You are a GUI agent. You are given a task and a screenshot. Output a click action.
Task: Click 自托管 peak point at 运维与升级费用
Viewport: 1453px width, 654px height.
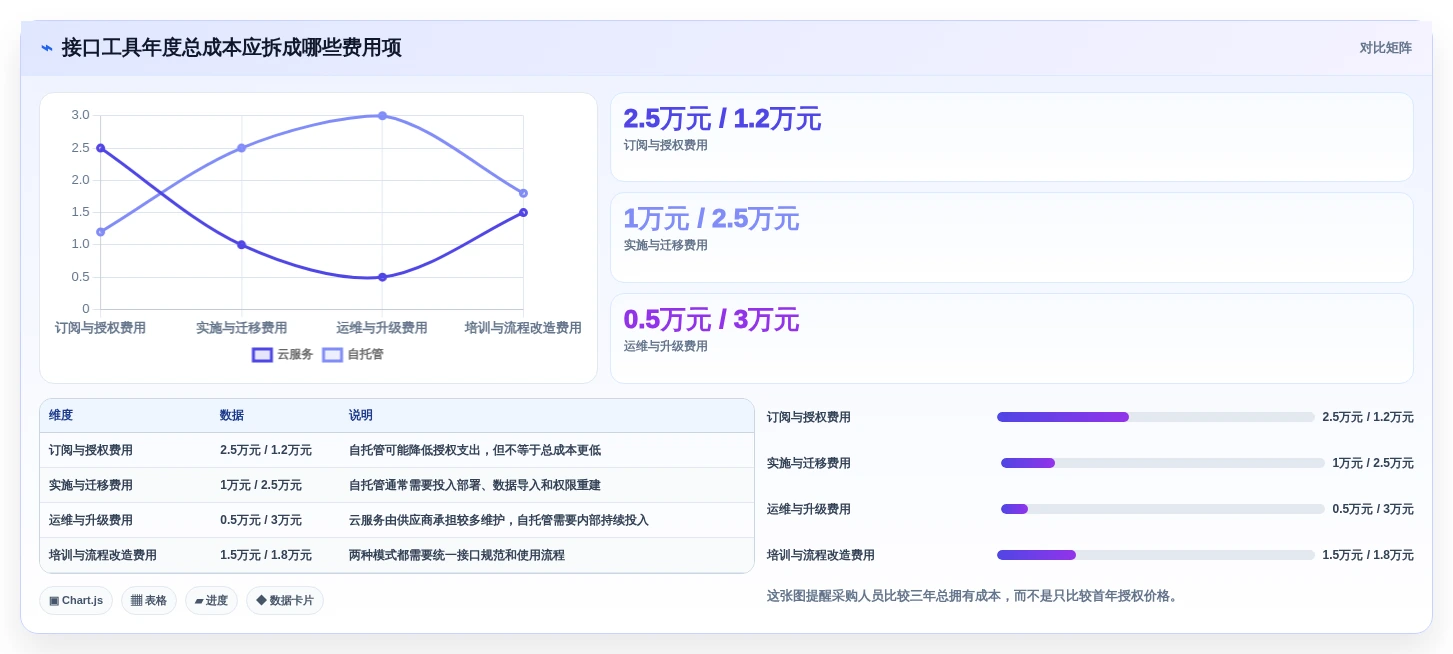pyautogui.click(x=382, y=116)
